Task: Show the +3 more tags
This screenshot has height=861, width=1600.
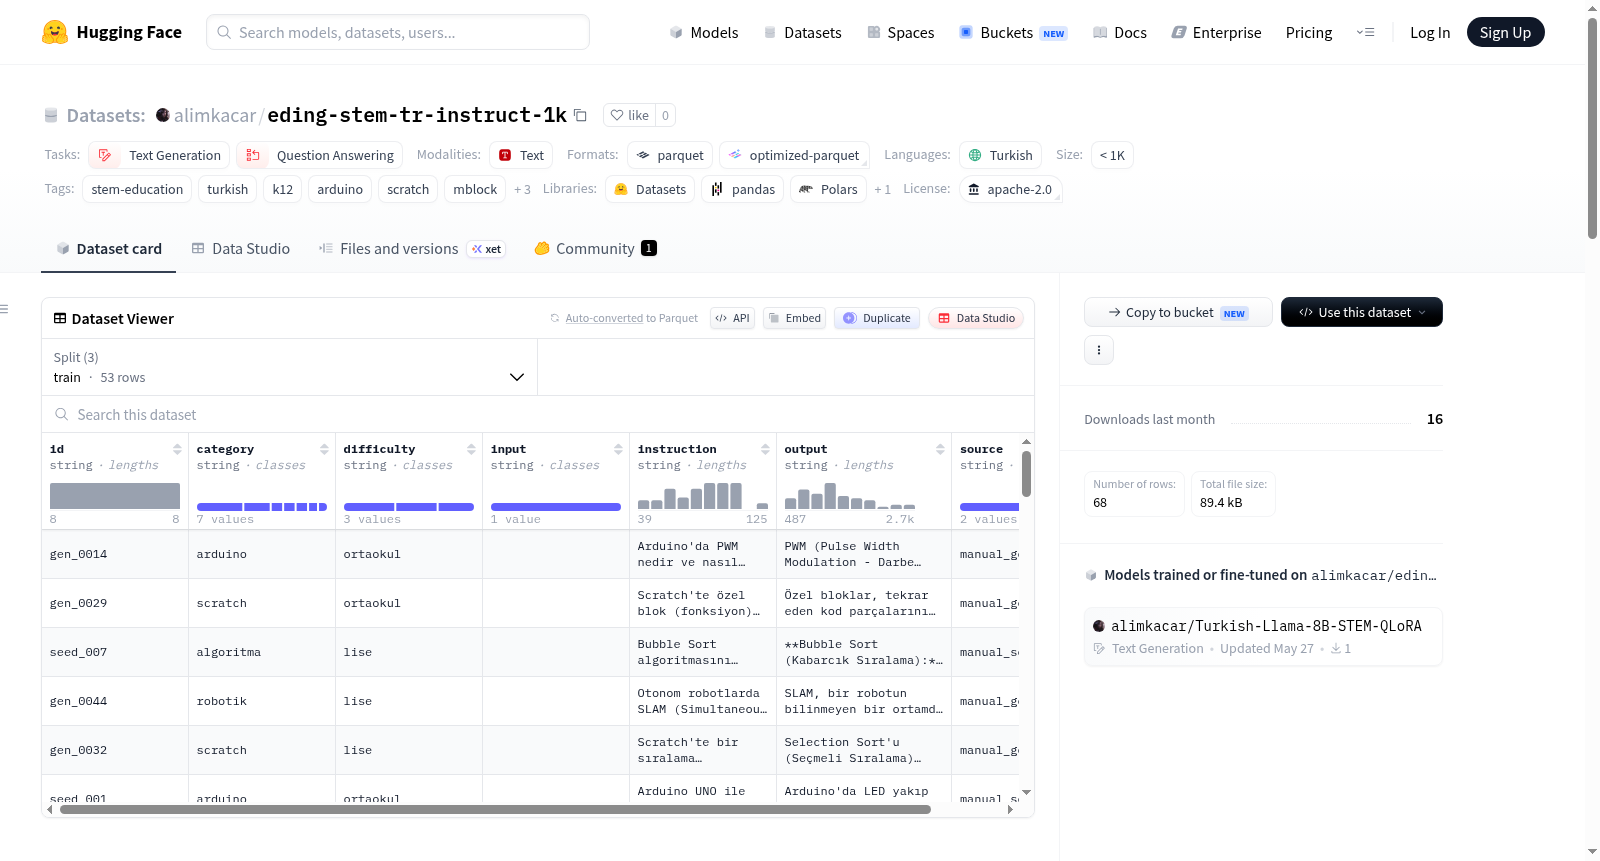Action: [522, 189]
